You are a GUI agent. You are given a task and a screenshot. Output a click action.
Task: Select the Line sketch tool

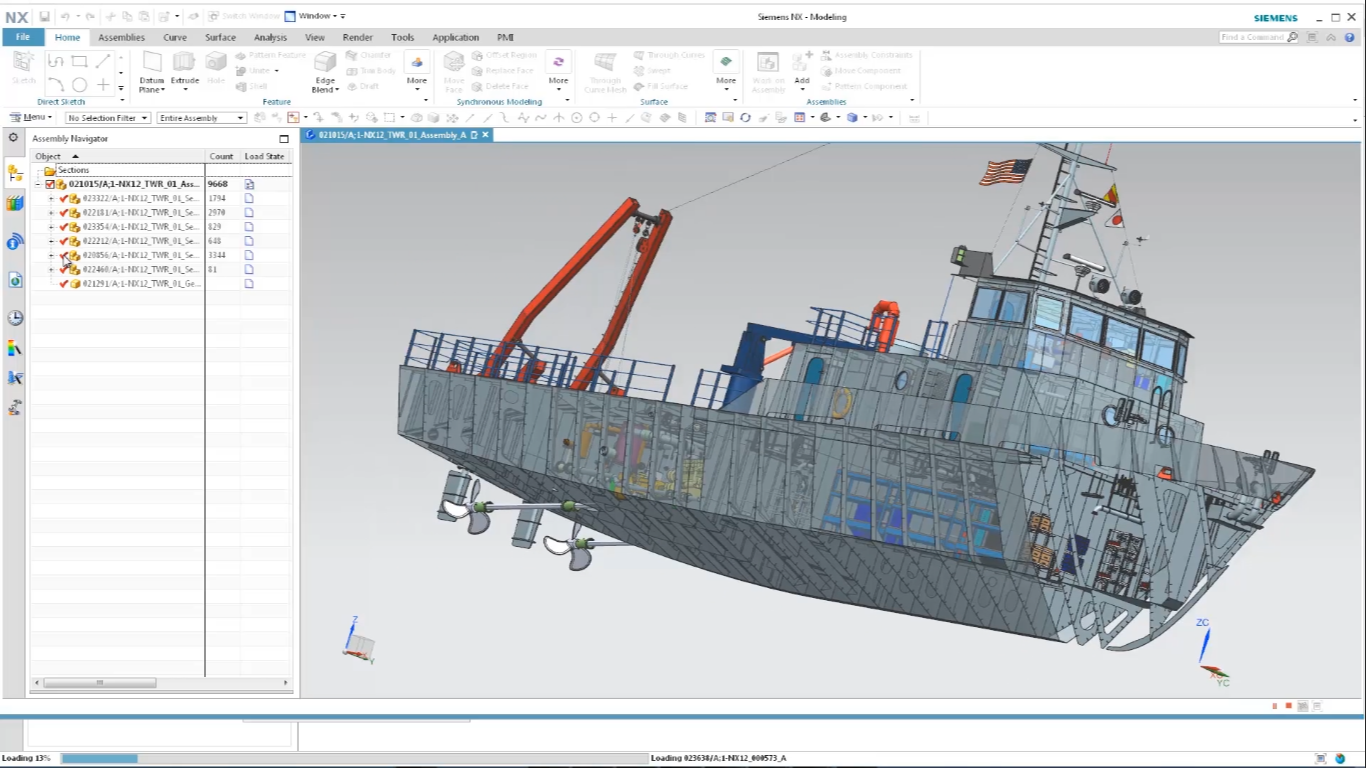103,62
